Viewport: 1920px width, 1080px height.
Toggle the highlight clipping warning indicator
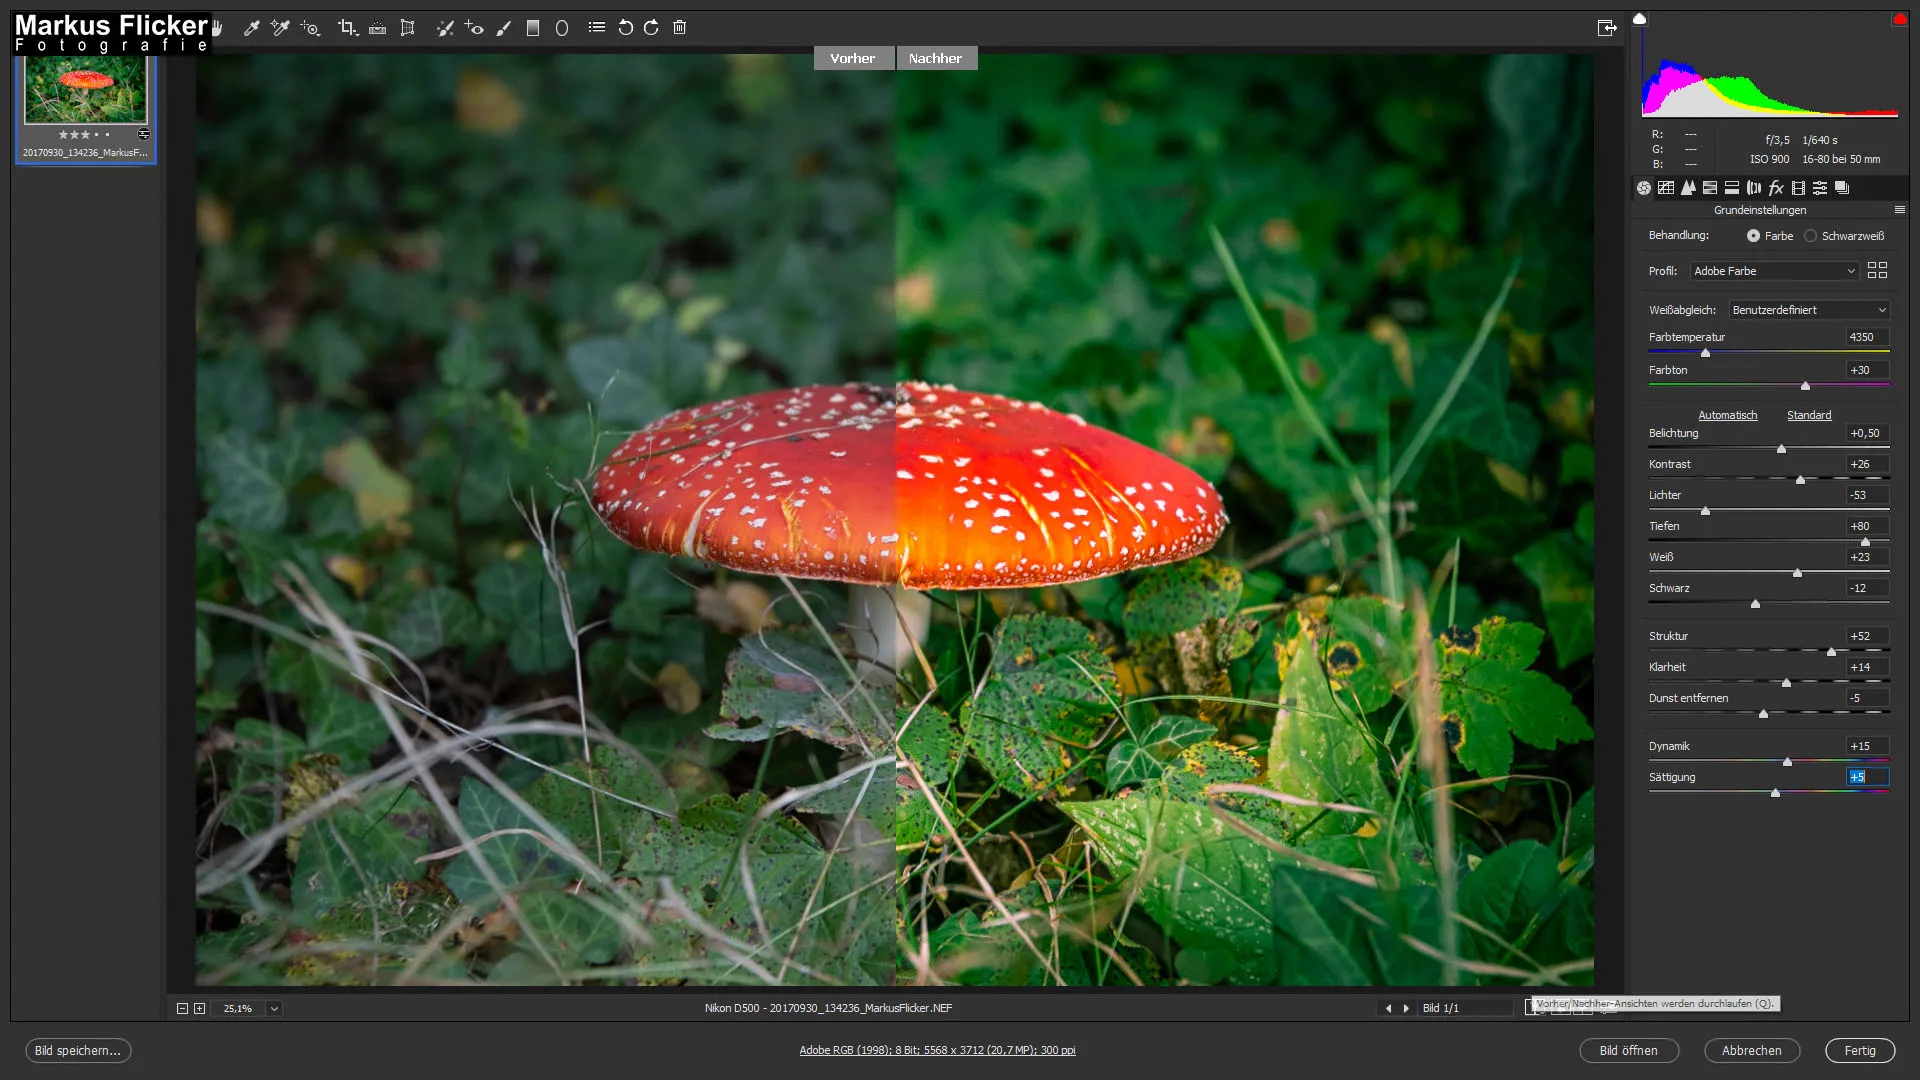(x=1899, y=19)
